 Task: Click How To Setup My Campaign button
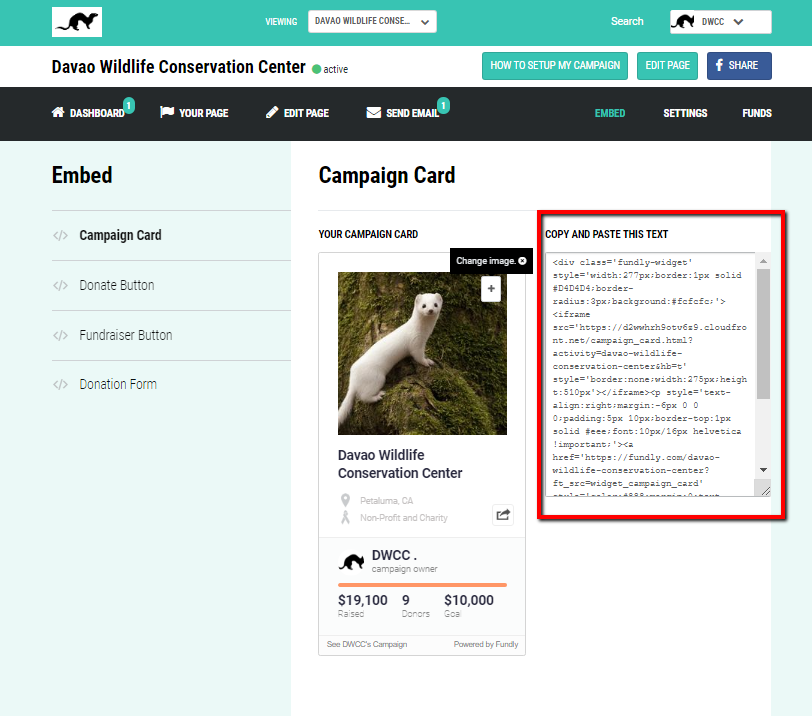[555, 66]
